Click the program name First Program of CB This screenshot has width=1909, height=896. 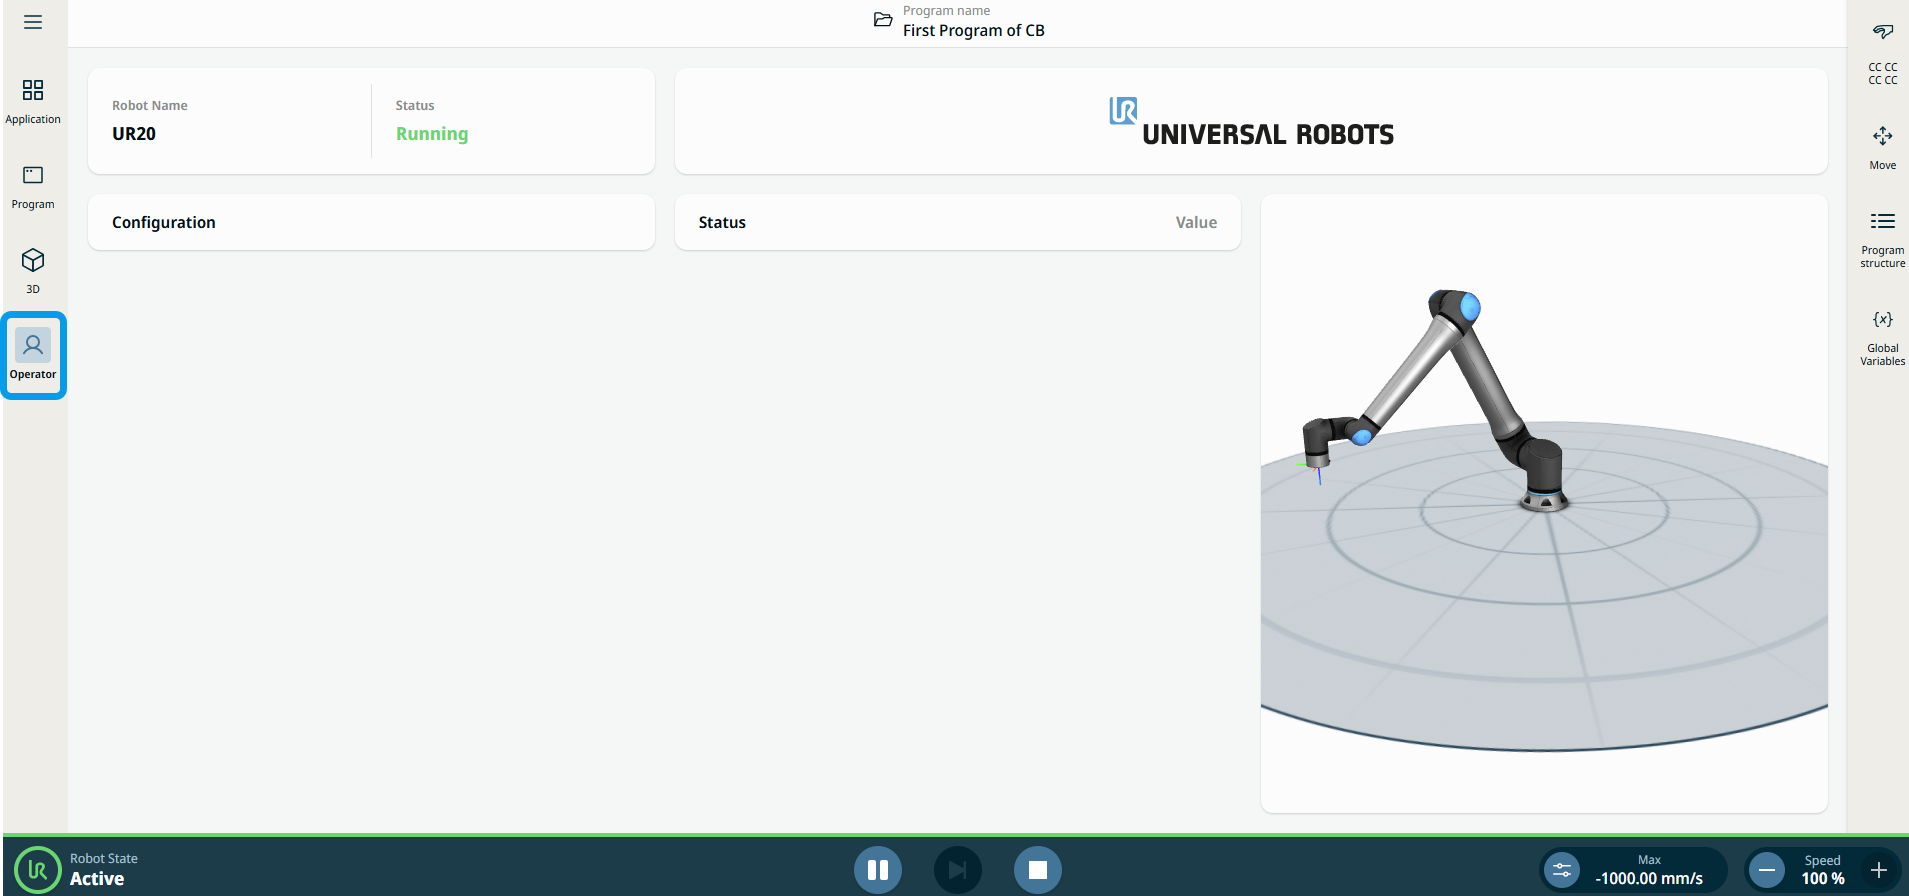973,31
